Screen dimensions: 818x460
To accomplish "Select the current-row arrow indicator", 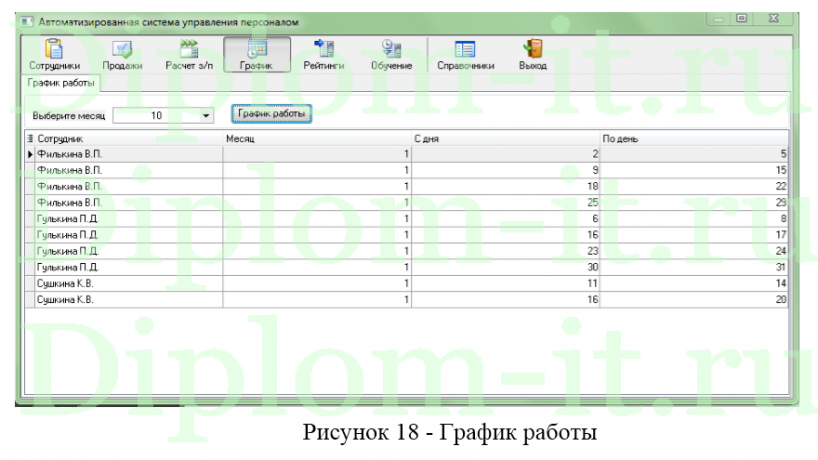I will 30,154.
